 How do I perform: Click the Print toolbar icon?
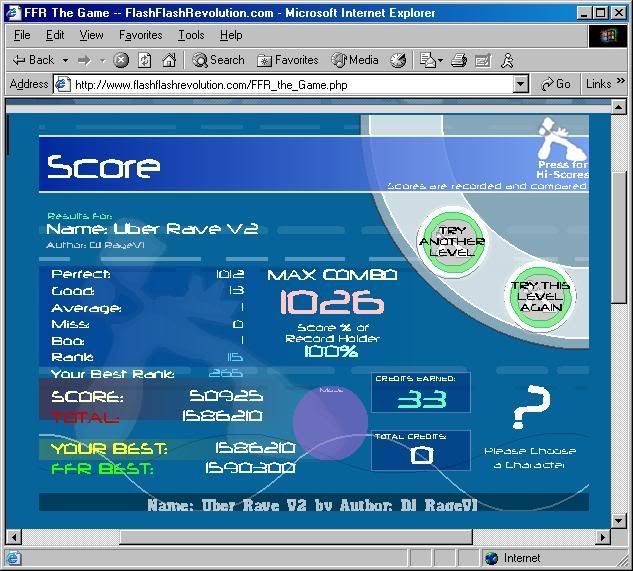tap(459, 60)
